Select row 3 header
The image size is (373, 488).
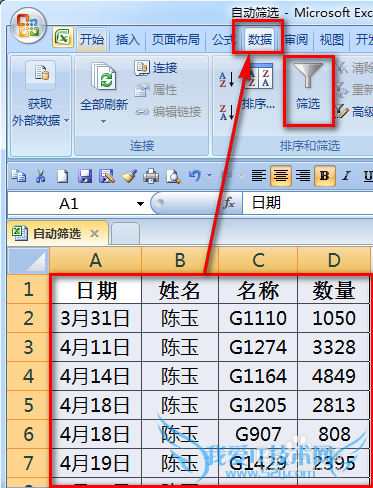point(29,347)
